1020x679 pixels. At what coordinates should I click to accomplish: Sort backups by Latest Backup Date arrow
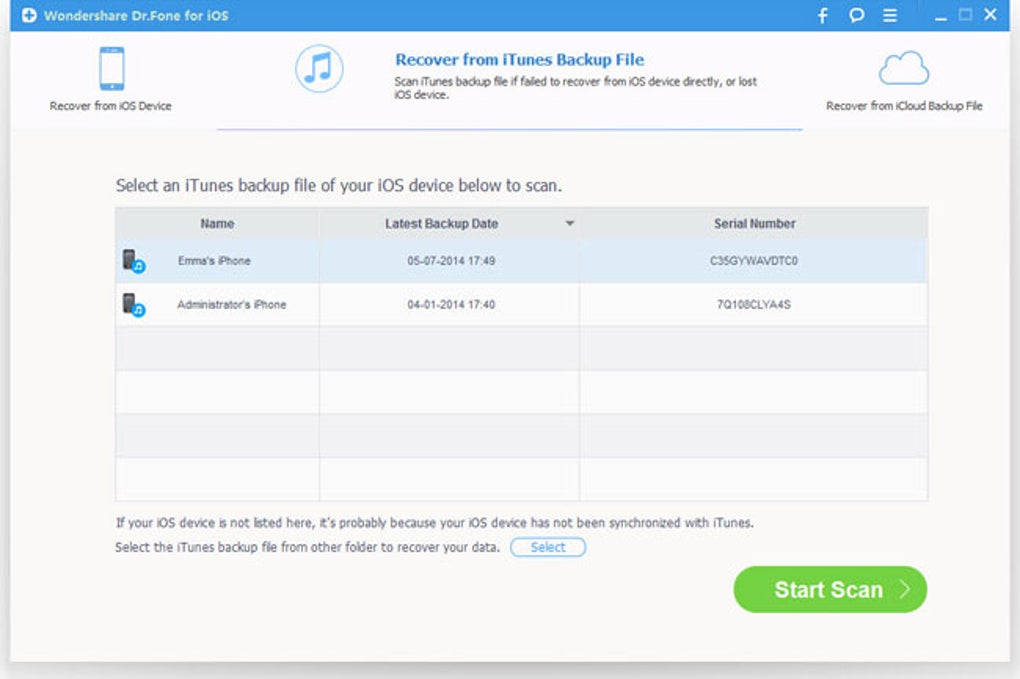[x=570, y=223]
